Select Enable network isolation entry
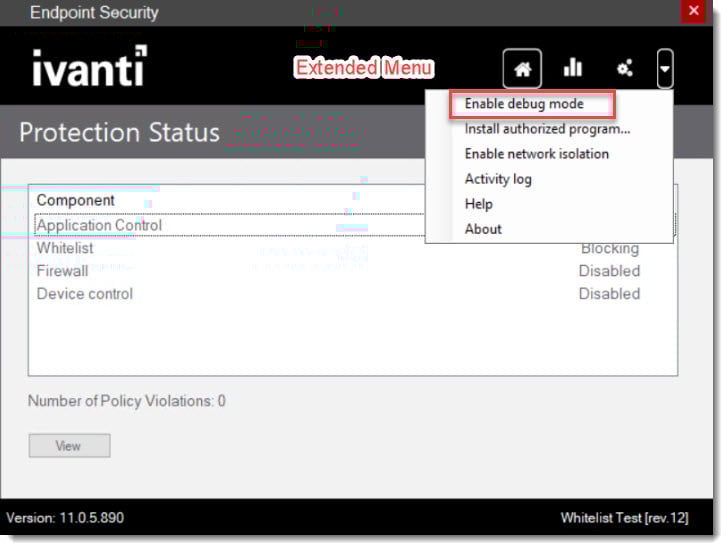Image resolution: width=728 pixels, height=550 pixels. [536, 154]
